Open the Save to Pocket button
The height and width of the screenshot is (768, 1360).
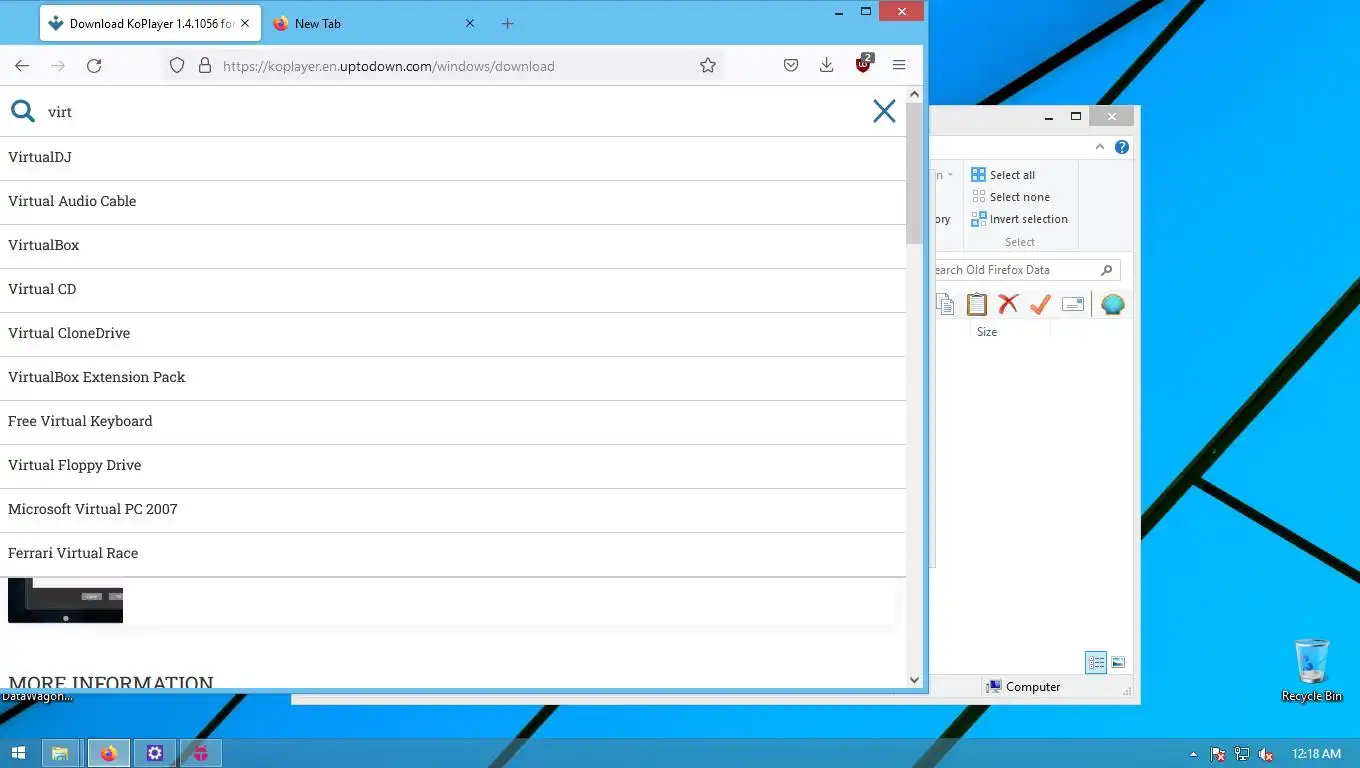click(790, 65)
